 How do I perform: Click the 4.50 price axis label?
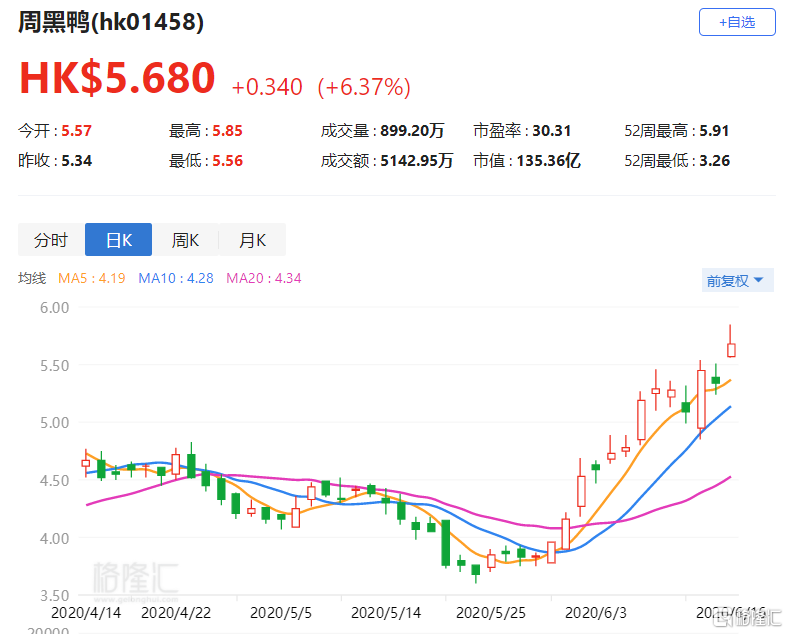54,481
